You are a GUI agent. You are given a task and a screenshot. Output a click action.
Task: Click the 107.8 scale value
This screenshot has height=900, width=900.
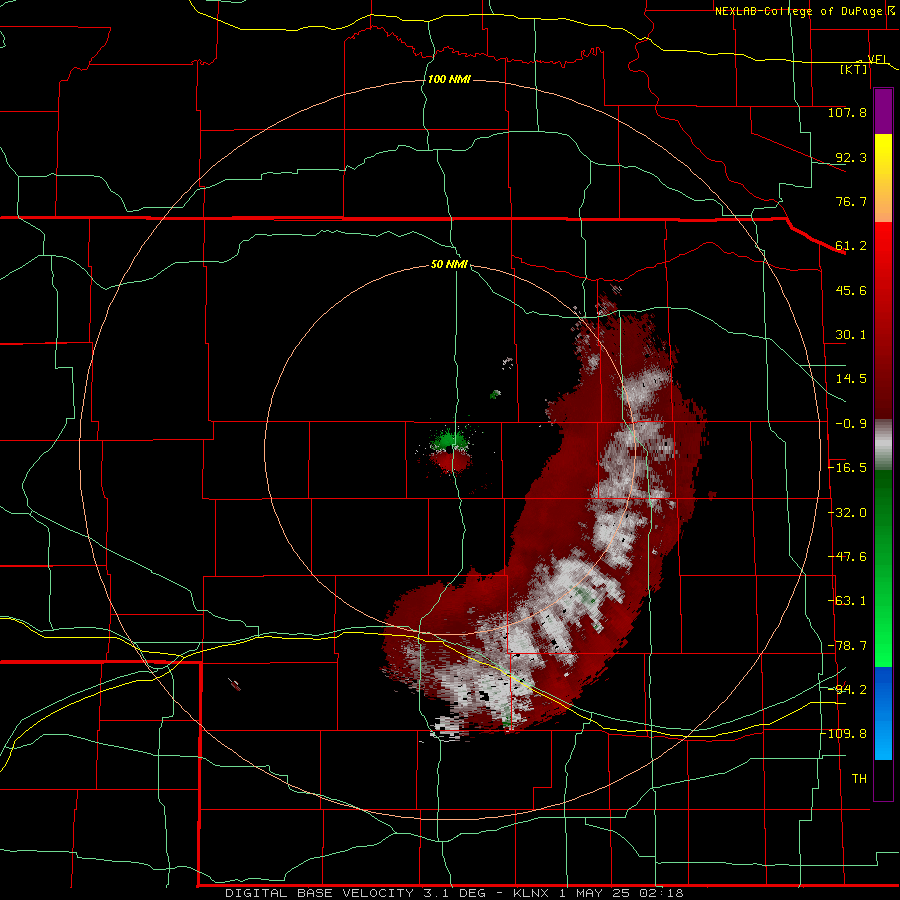pyautogui.click(x=847, y=112)
